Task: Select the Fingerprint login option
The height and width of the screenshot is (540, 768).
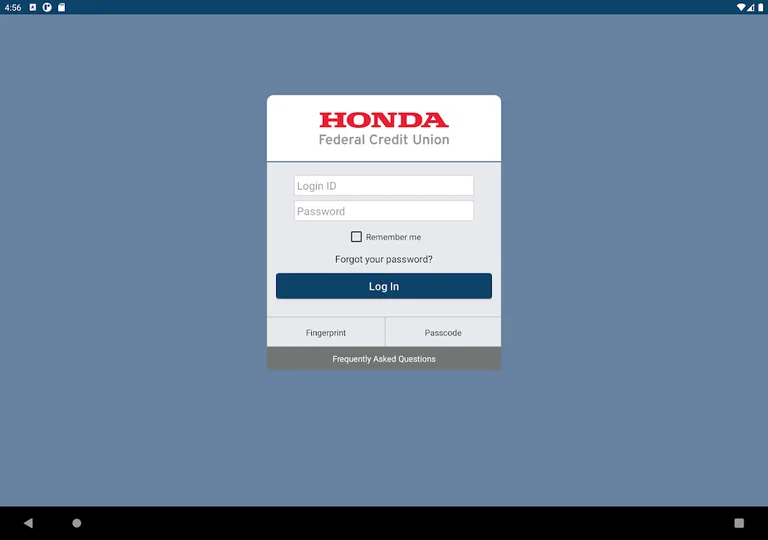Action: [326, 333]
